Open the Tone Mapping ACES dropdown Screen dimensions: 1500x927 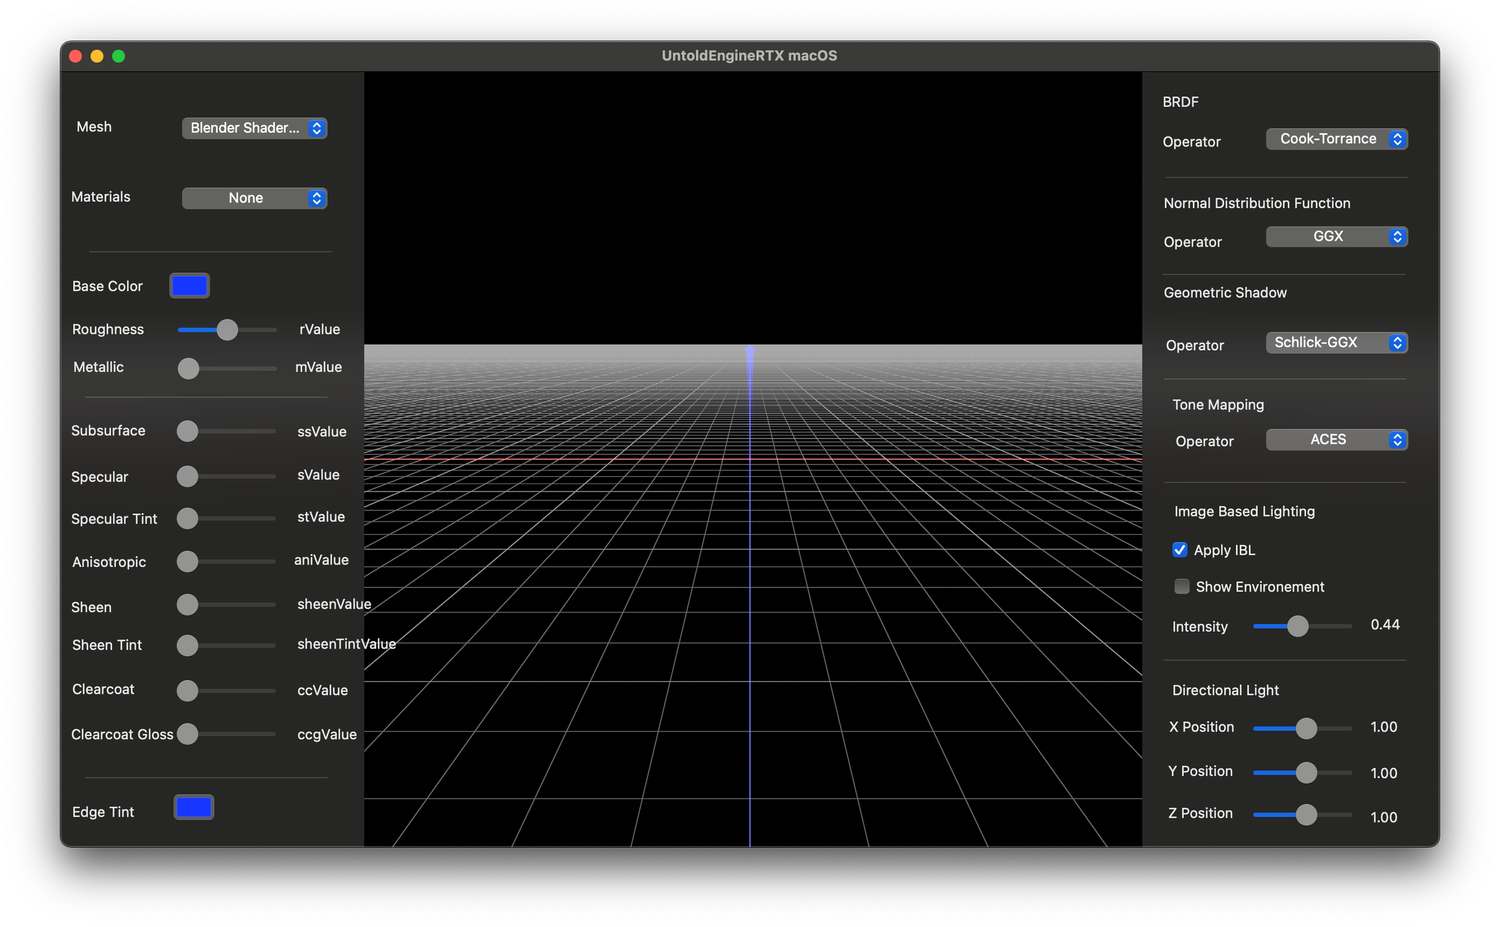pos(1336,439)
